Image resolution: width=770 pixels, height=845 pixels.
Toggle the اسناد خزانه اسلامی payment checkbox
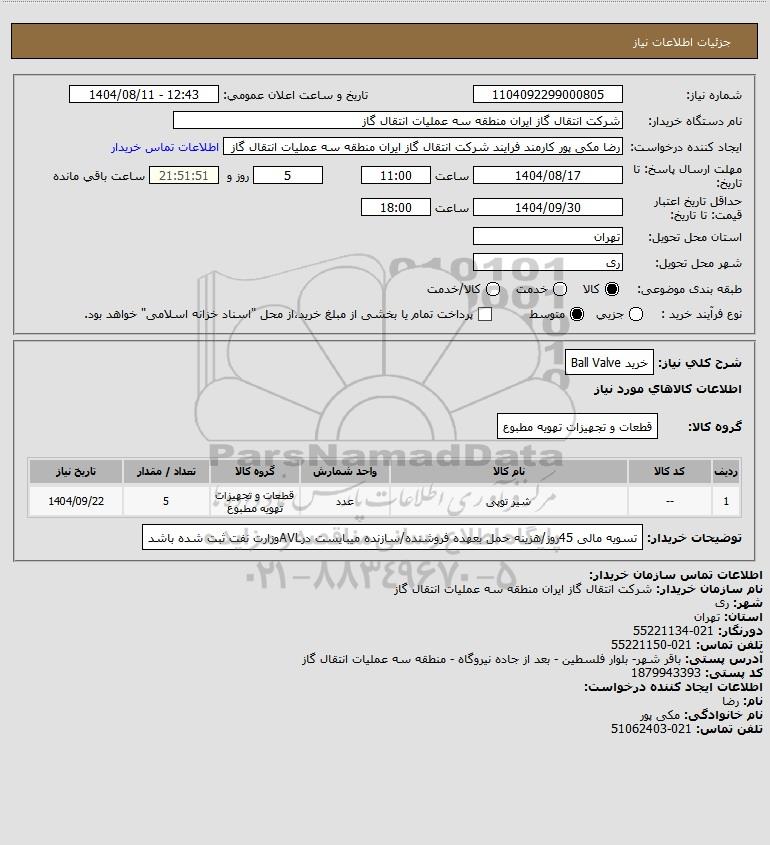485,314
